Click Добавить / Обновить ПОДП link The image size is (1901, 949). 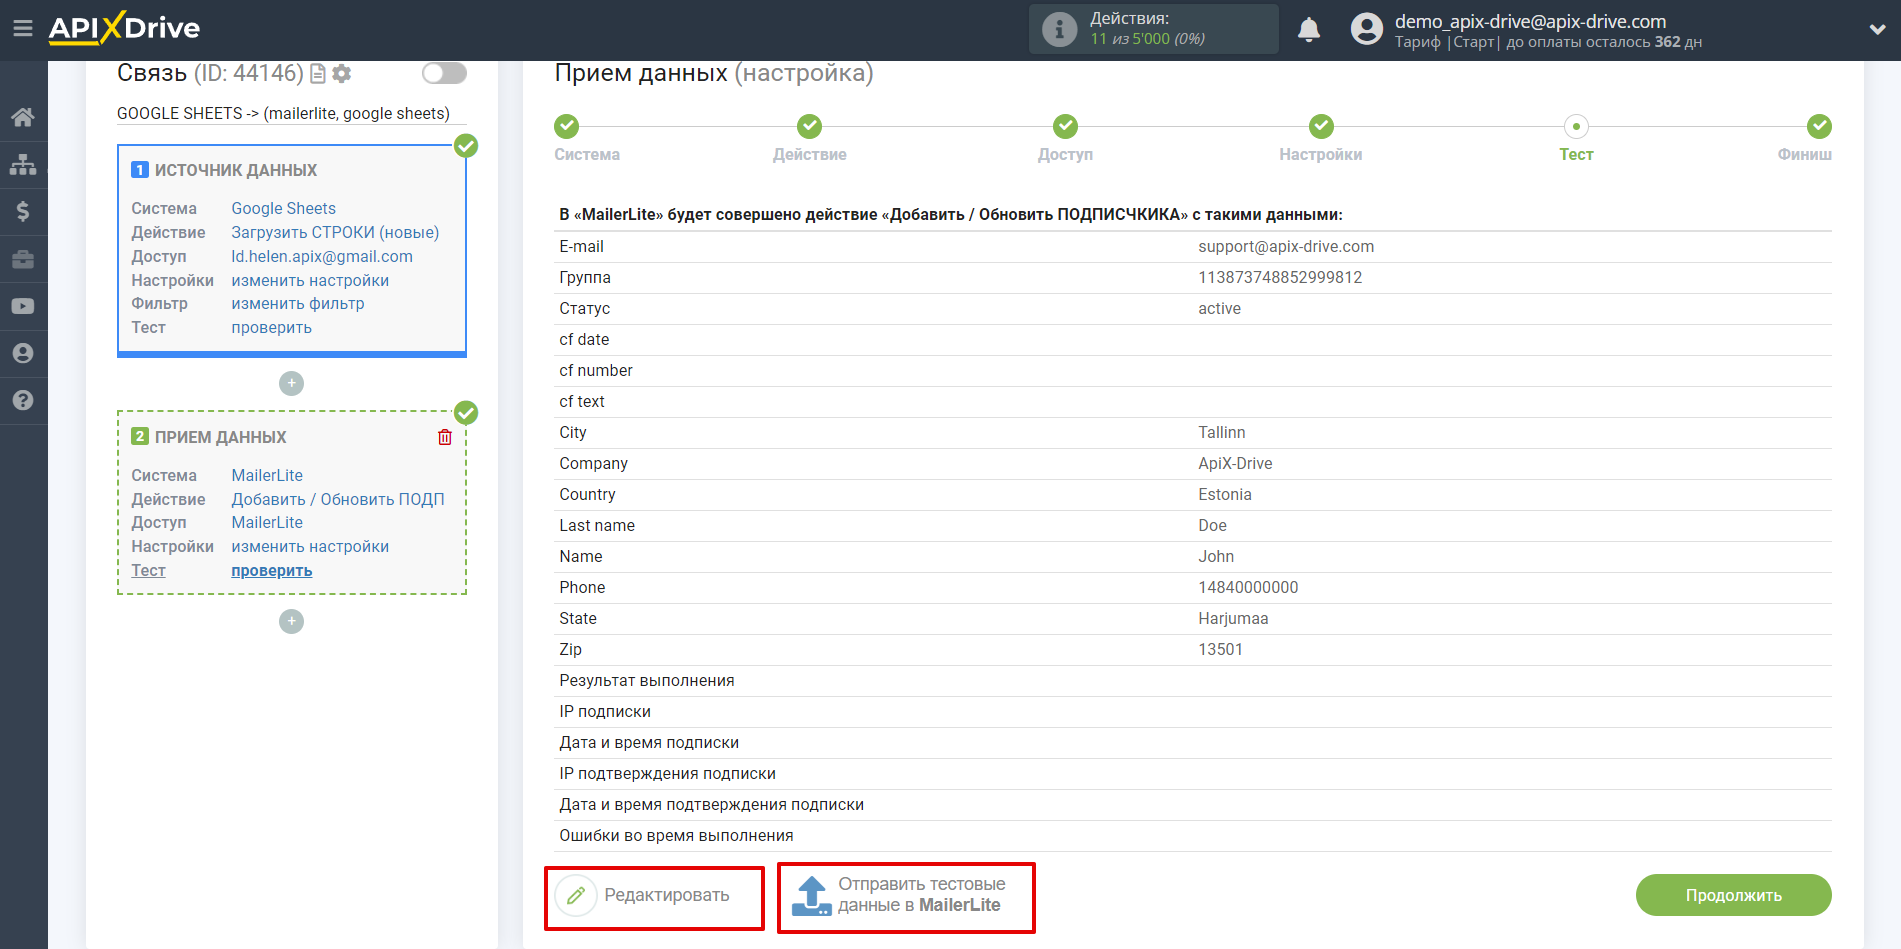[338, 499]
